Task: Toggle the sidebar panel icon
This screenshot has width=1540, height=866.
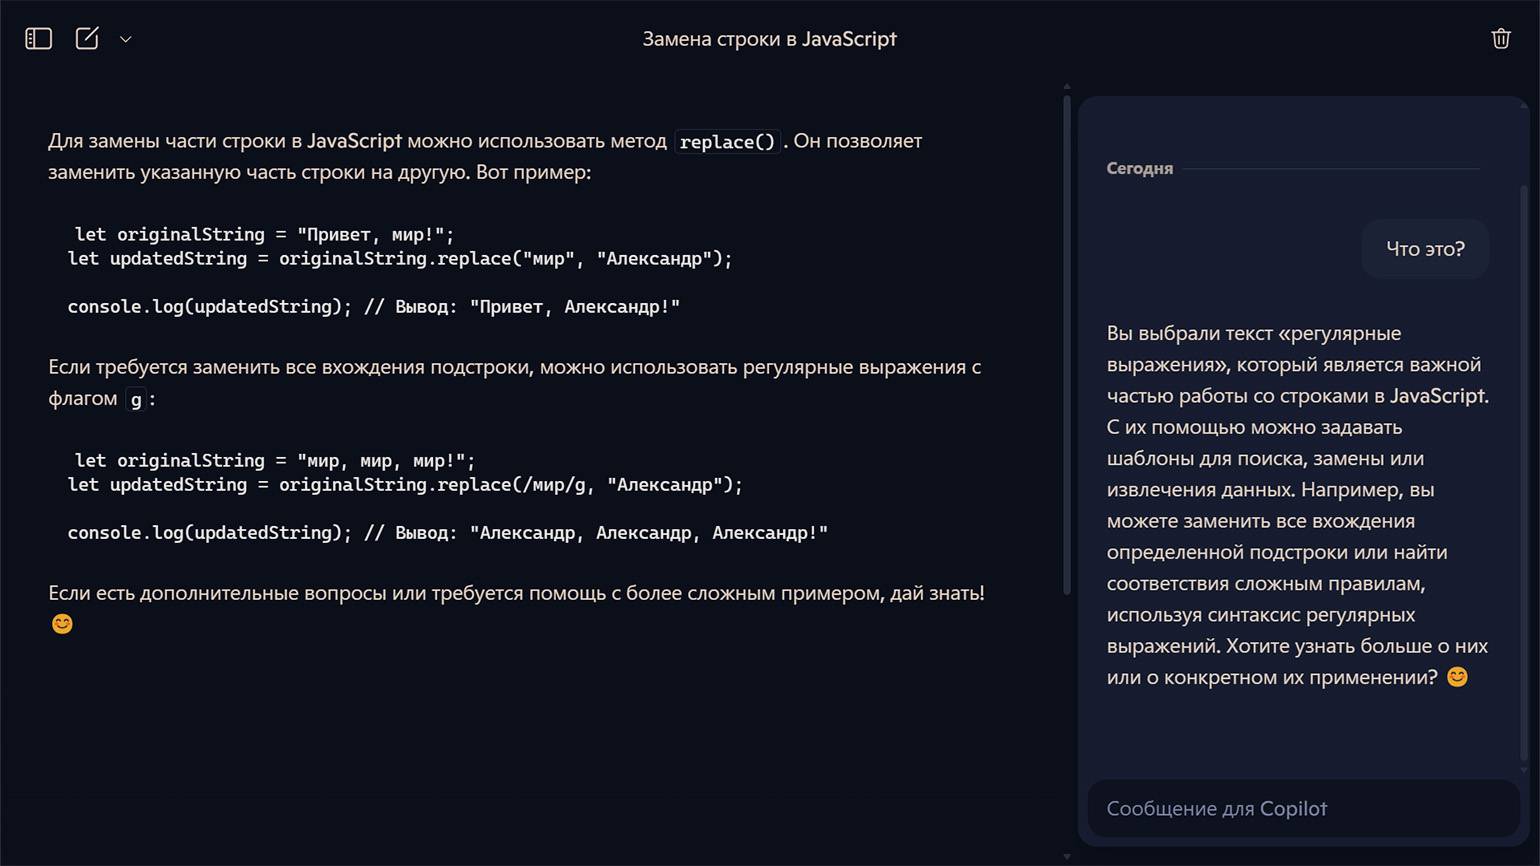Action: tap(38, 39)
